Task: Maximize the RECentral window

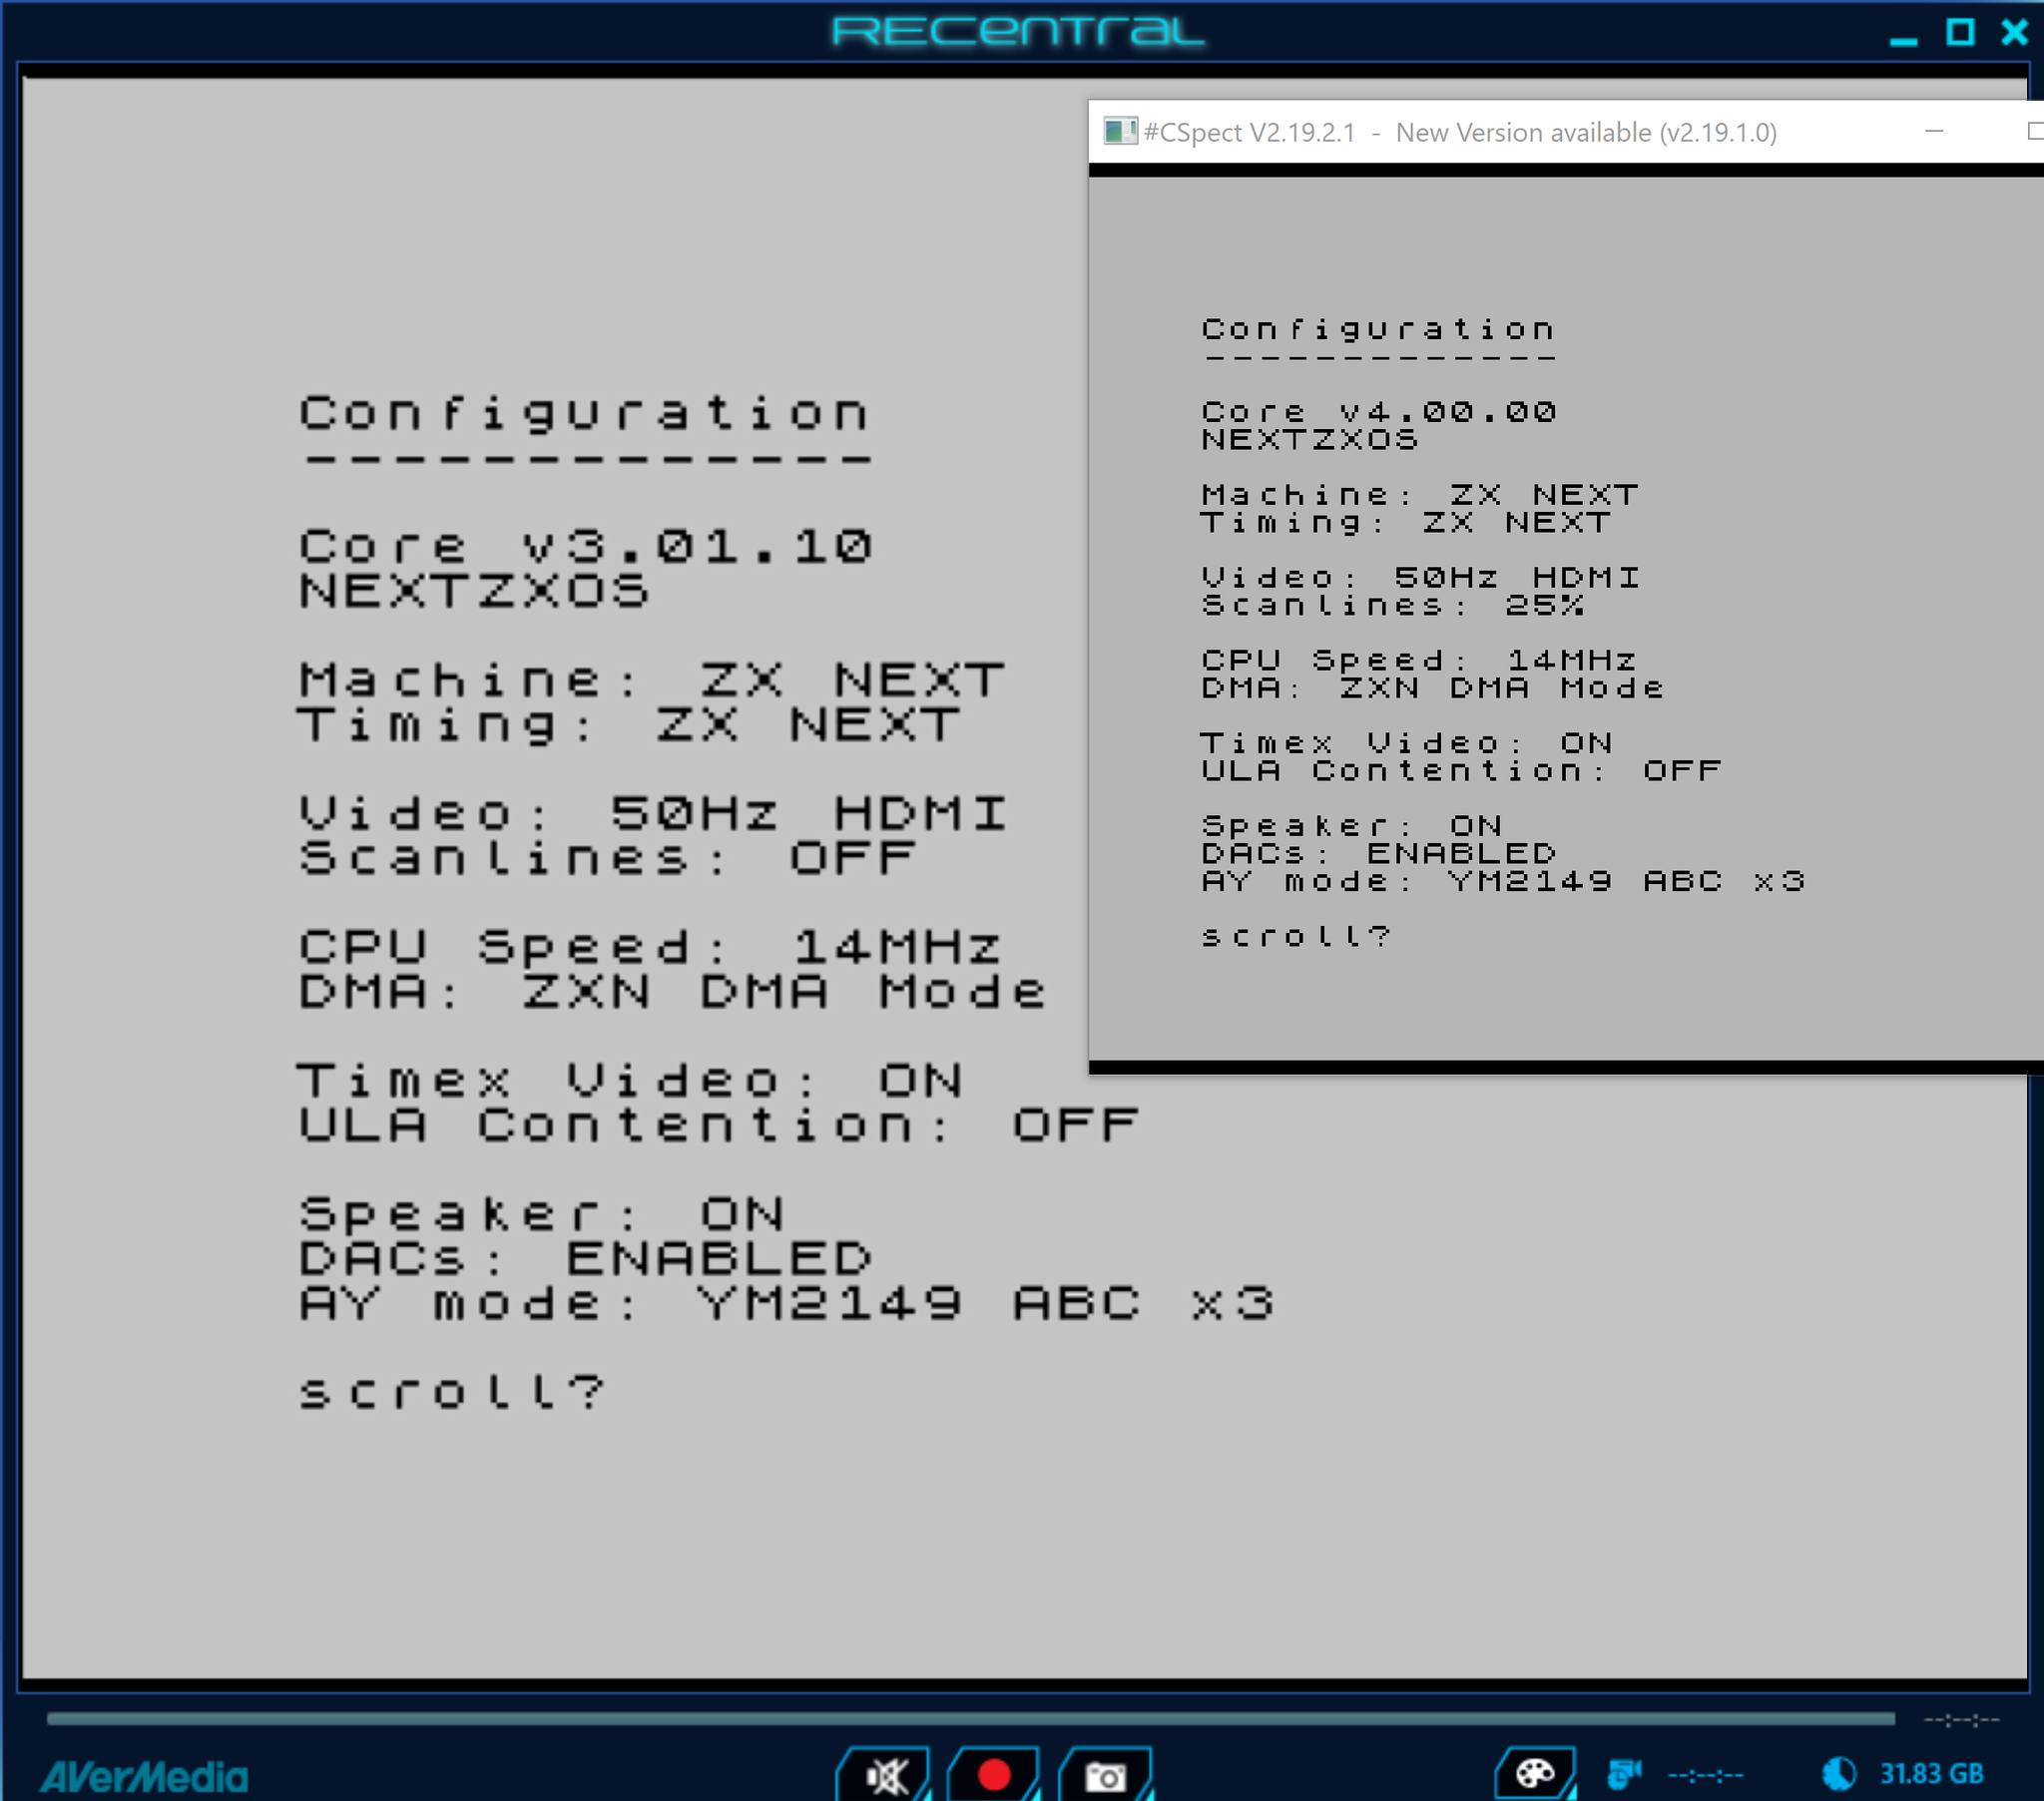Action: coord(1960,32)
